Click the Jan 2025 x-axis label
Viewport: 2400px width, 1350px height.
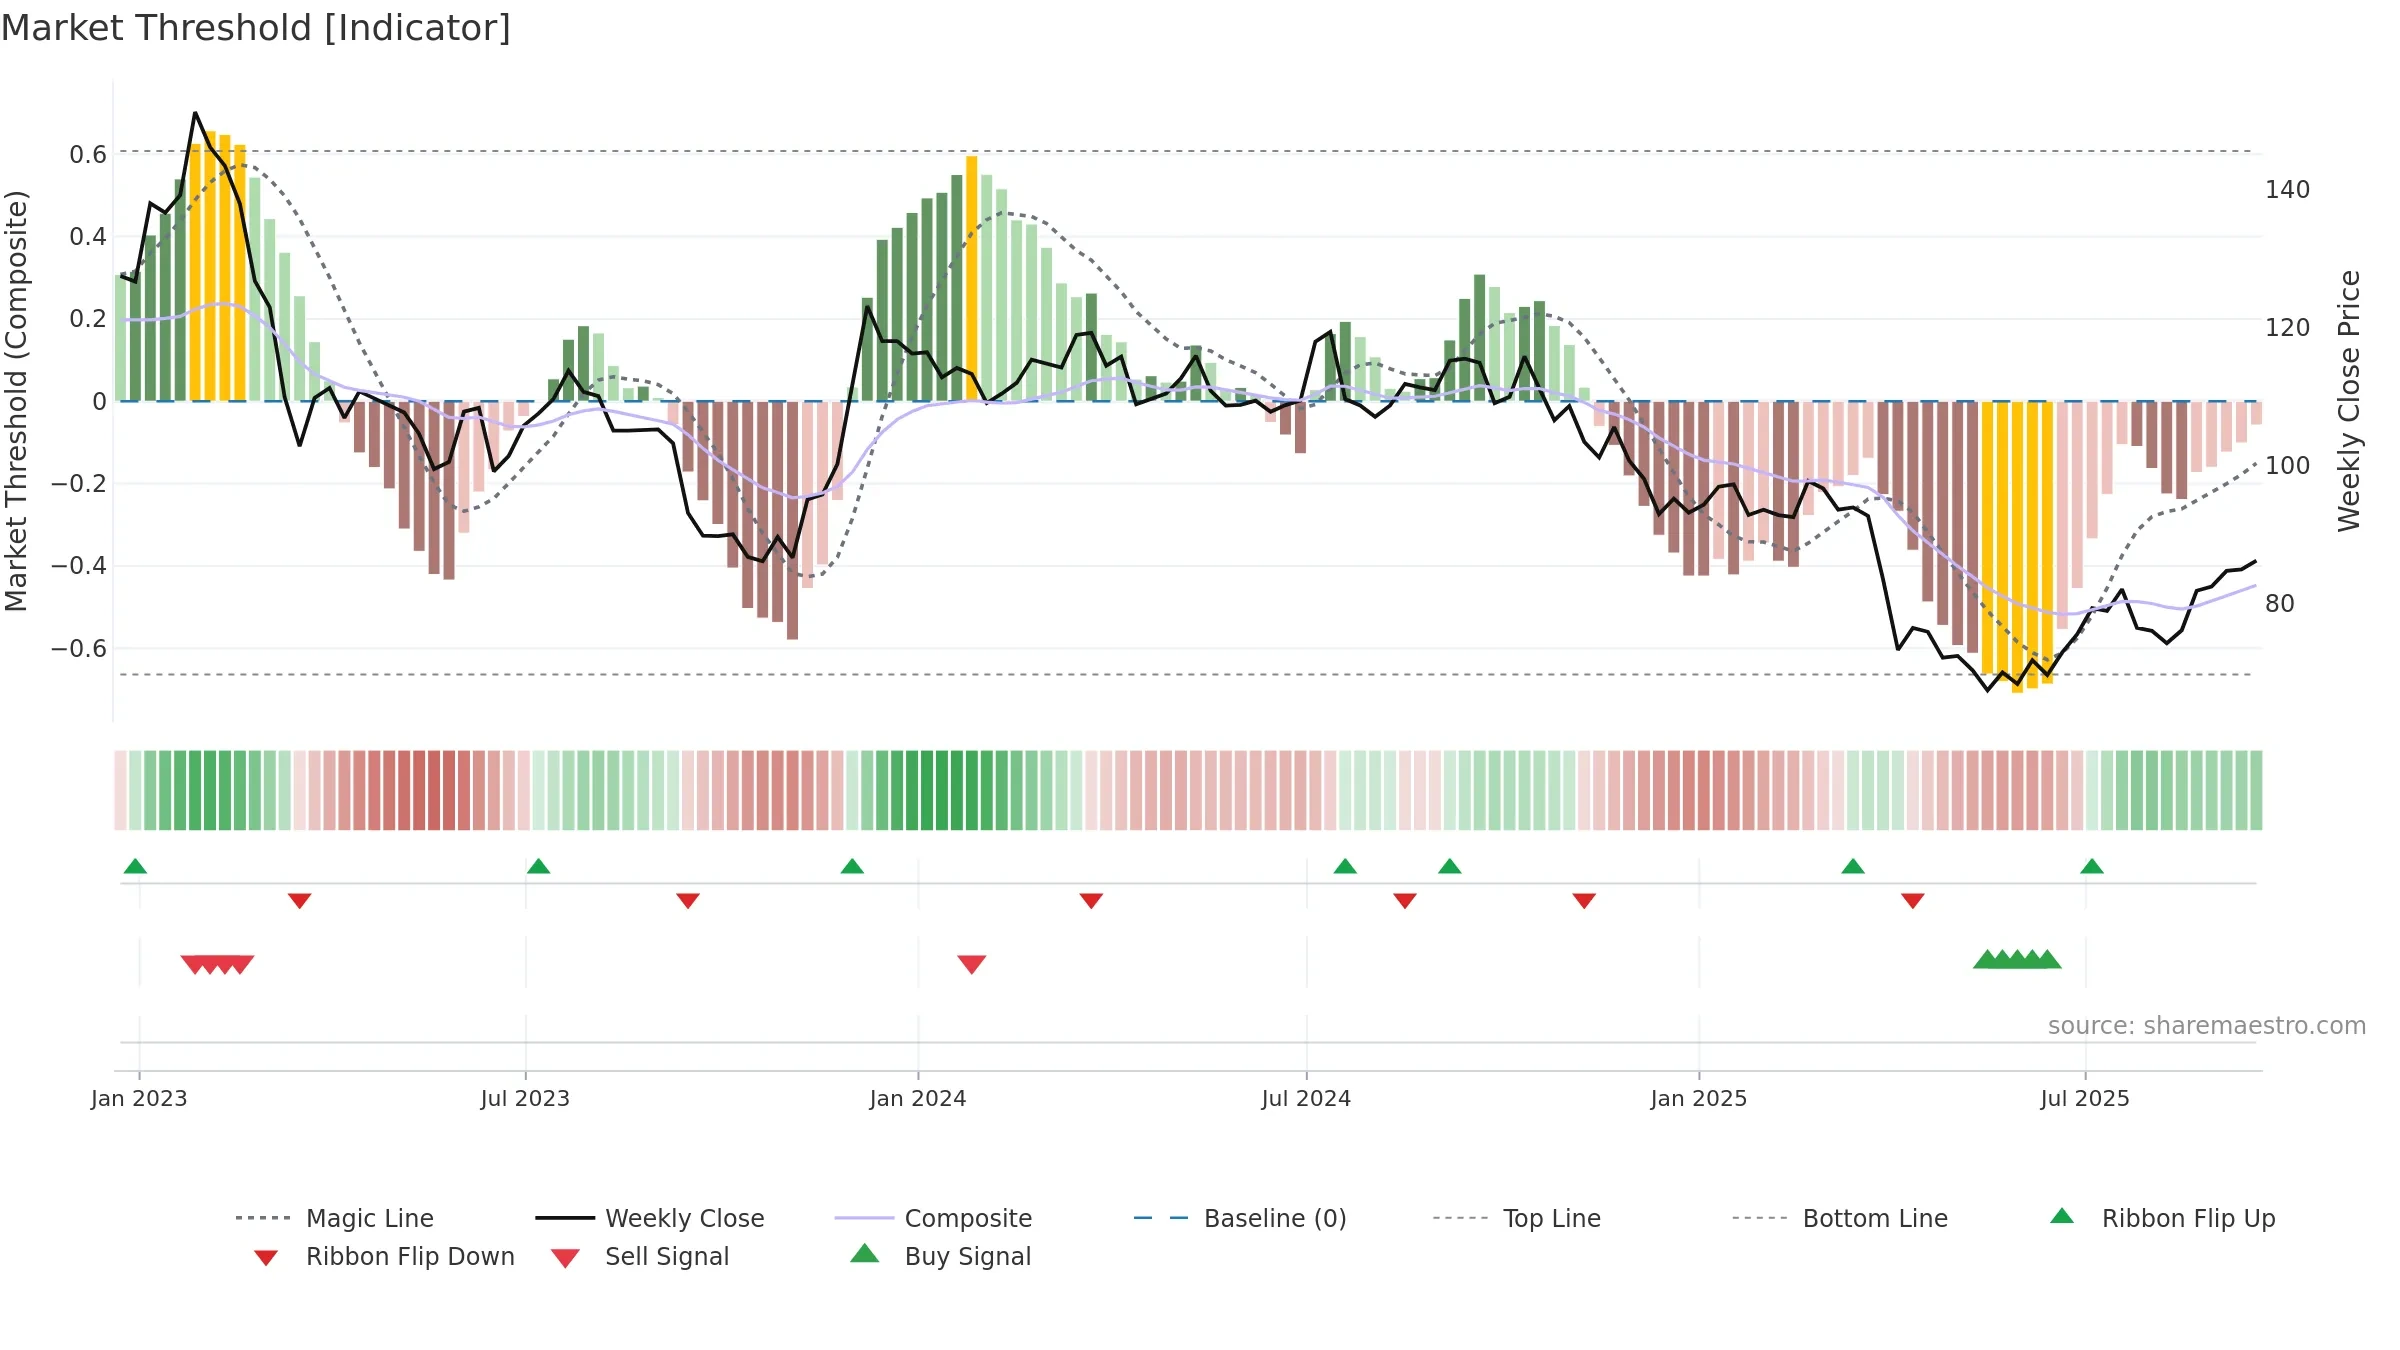click(1699, 1099)
